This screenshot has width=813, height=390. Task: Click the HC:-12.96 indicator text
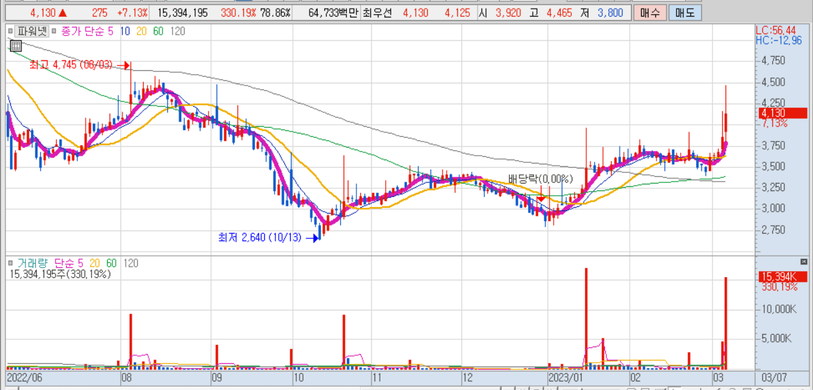(x=778, y=40)
